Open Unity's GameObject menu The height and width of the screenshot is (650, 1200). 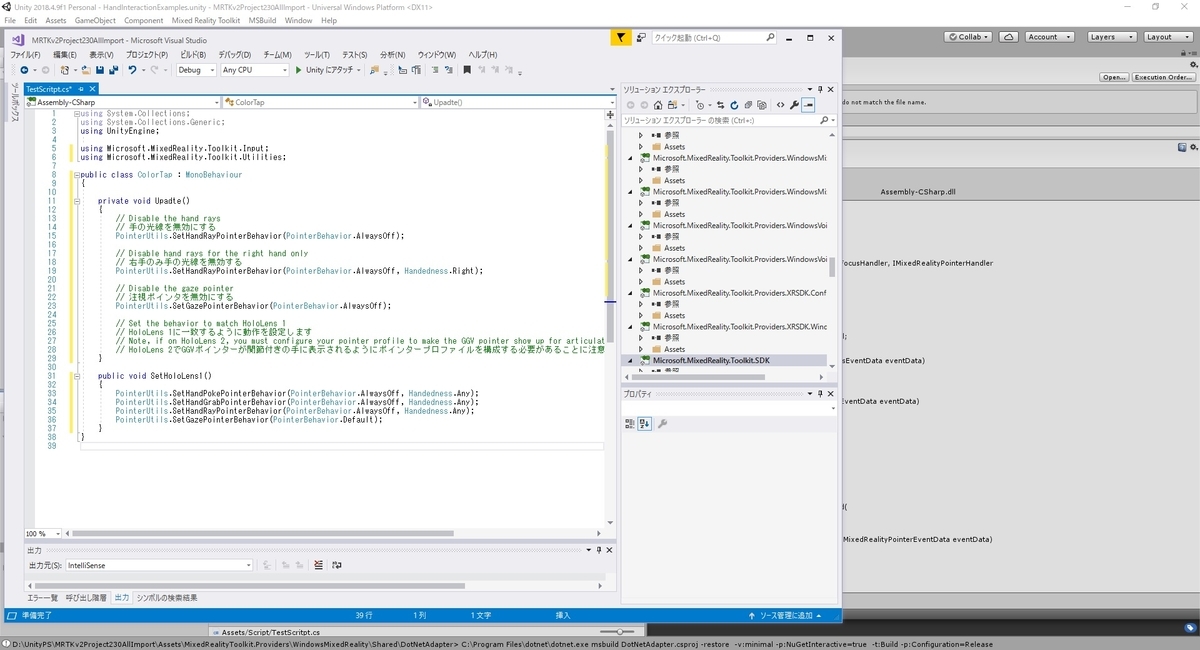[95, 20]
